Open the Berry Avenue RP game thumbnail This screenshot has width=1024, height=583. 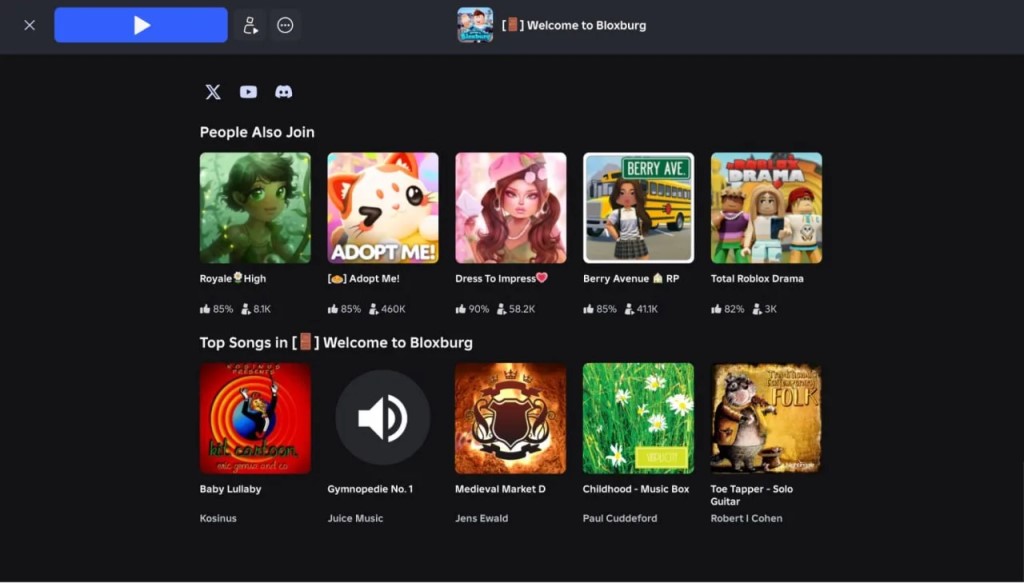click(639, 208)
